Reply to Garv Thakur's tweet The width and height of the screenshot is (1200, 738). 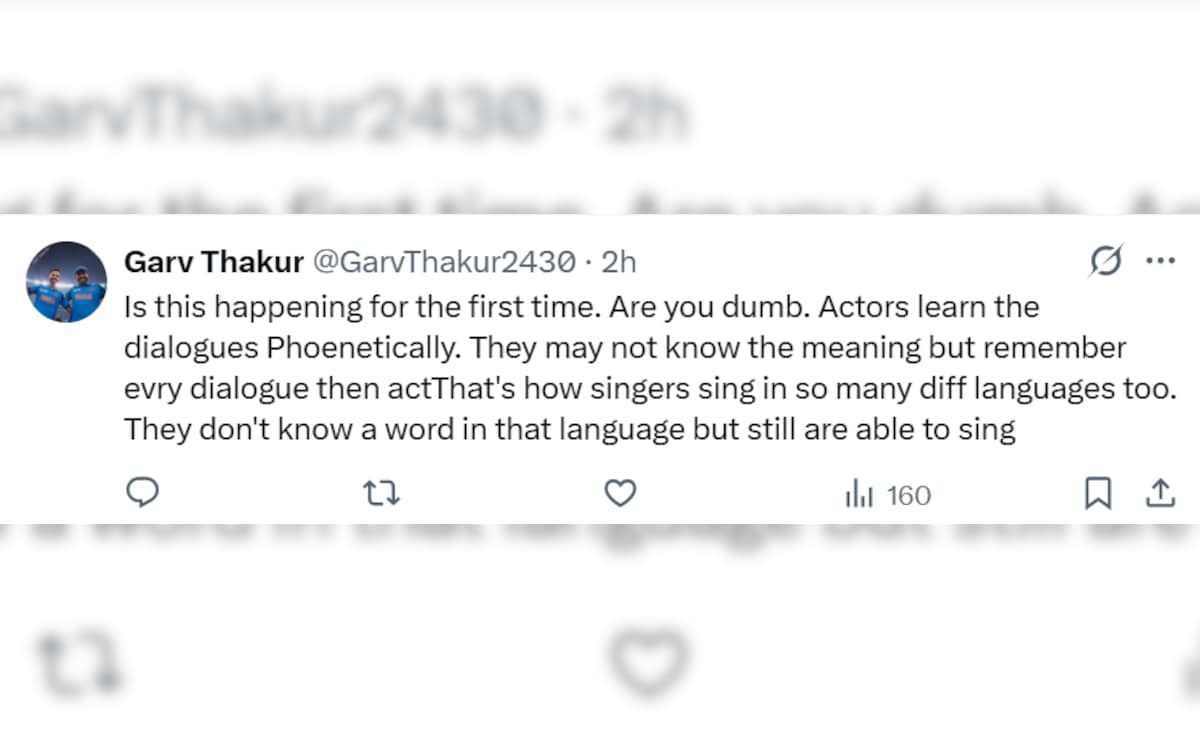pyautogui.click(x=143, y=493)
